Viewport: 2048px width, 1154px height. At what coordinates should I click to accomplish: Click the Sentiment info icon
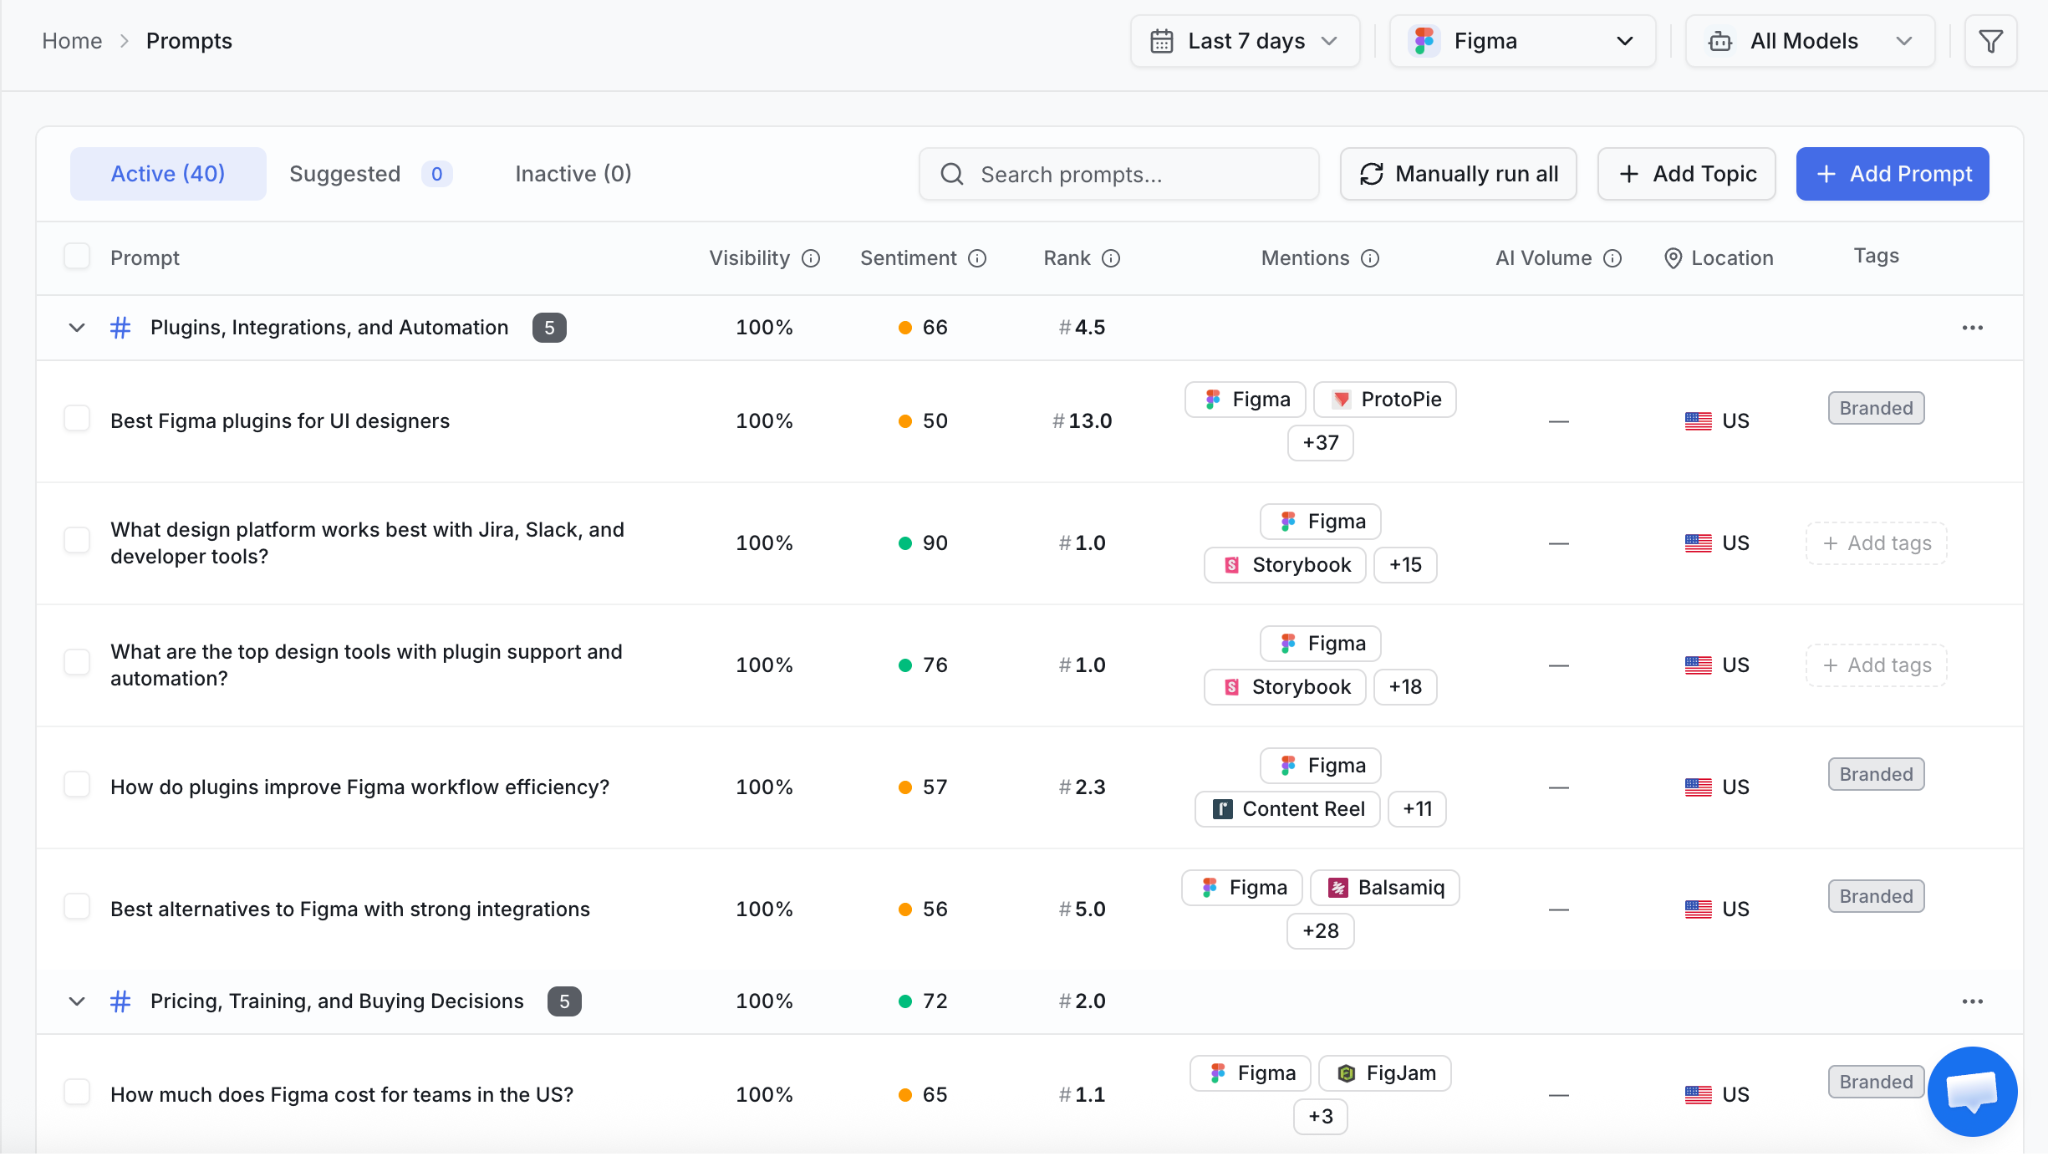pos(977,258)
